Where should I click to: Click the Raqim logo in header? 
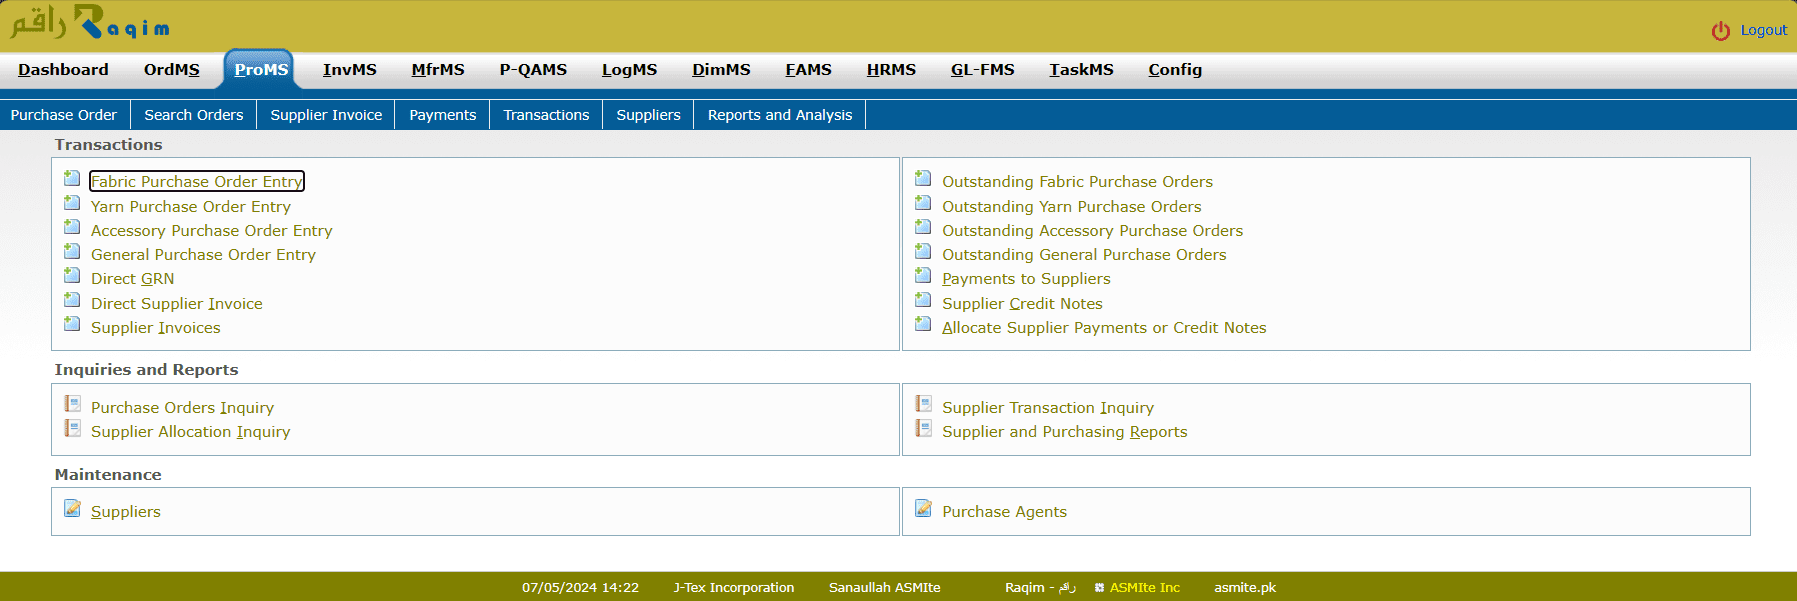[90, 23]
